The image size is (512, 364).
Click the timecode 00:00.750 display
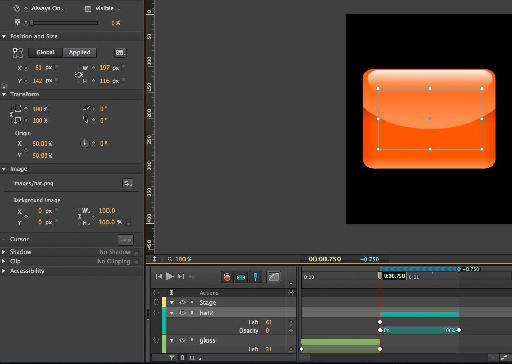pyautogui.click(x=325, y=259)
